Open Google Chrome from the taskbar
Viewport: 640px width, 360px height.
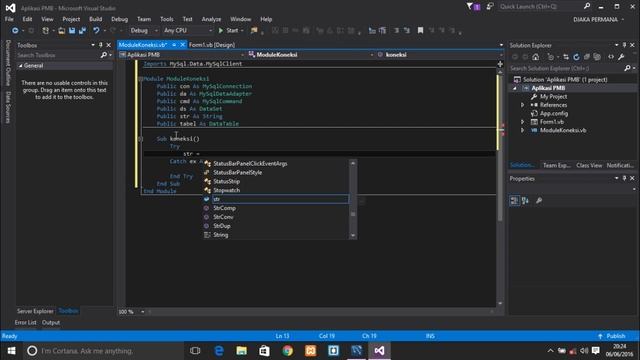tap(287, 351)
